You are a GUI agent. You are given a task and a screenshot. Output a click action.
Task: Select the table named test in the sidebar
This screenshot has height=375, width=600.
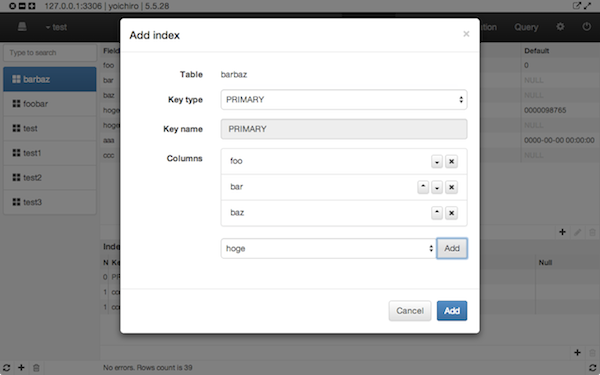[50, 128]
